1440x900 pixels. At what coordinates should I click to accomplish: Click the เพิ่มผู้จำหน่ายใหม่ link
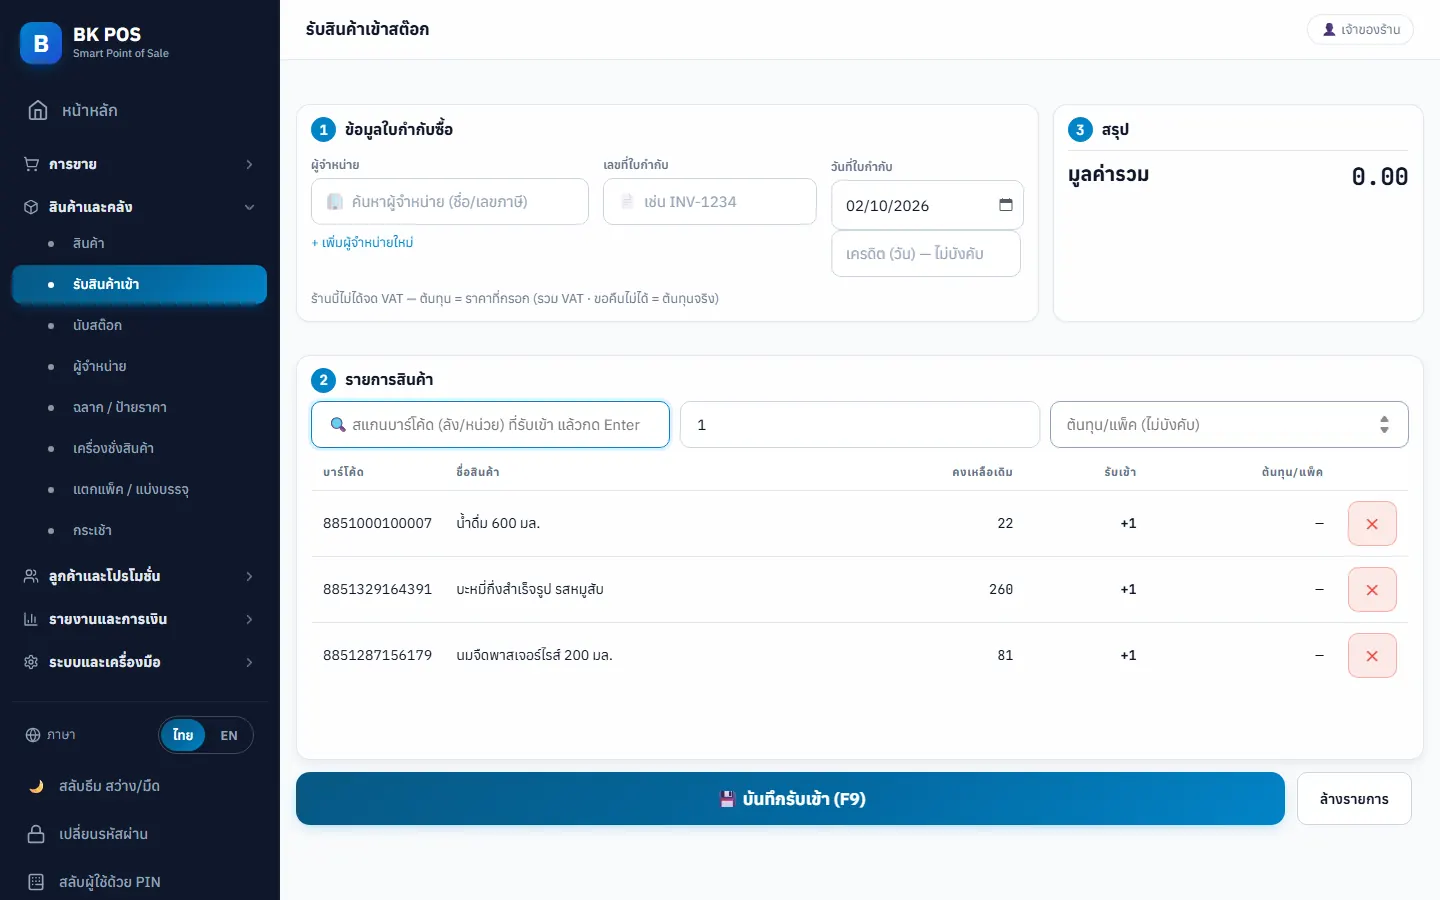(362, 242)
